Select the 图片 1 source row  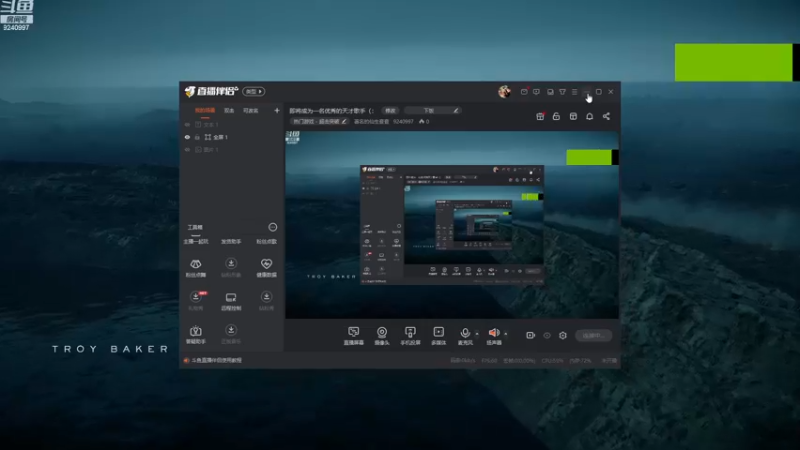(x=232, y=149)
